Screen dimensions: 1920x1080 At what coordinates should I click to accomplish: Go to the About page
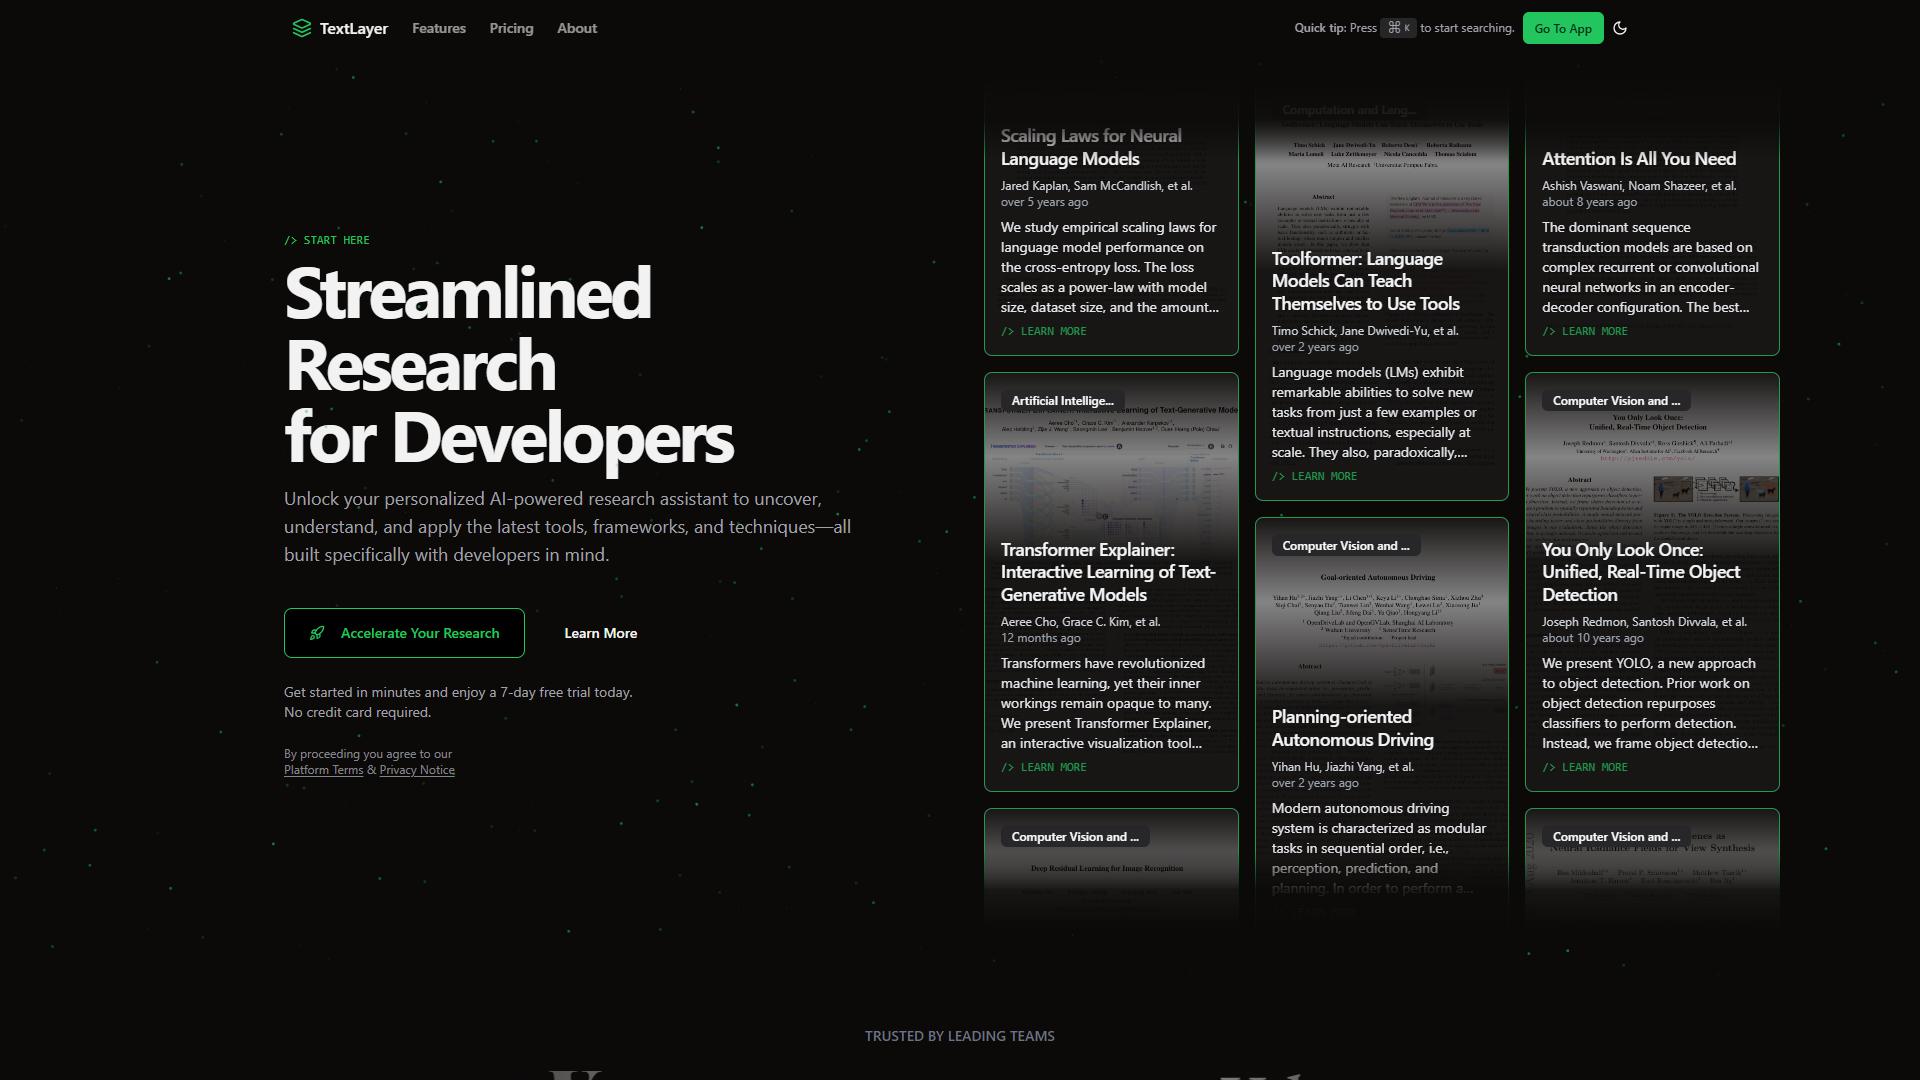point(577,28)
